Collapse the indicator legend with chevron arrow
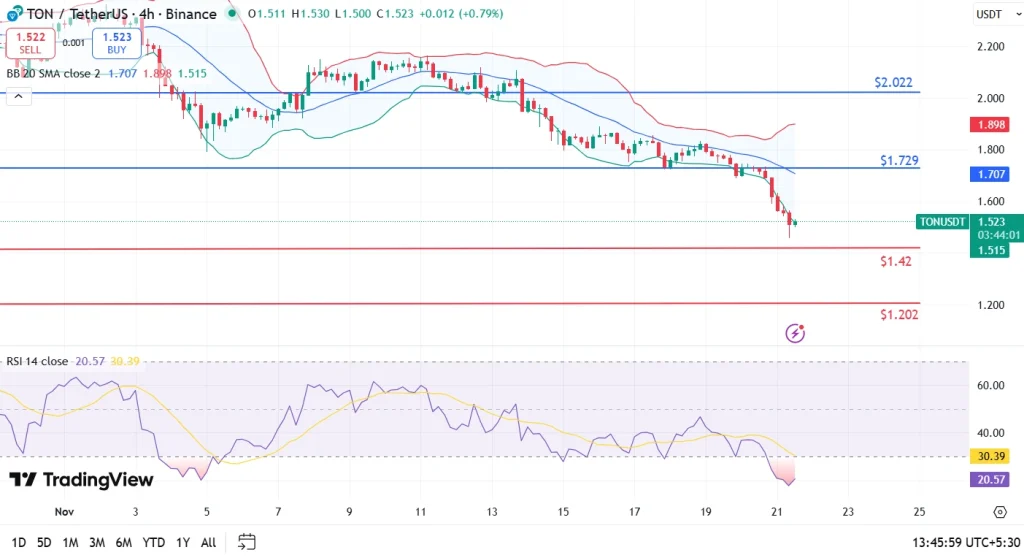1024x558 pixels. coord(17,97)
